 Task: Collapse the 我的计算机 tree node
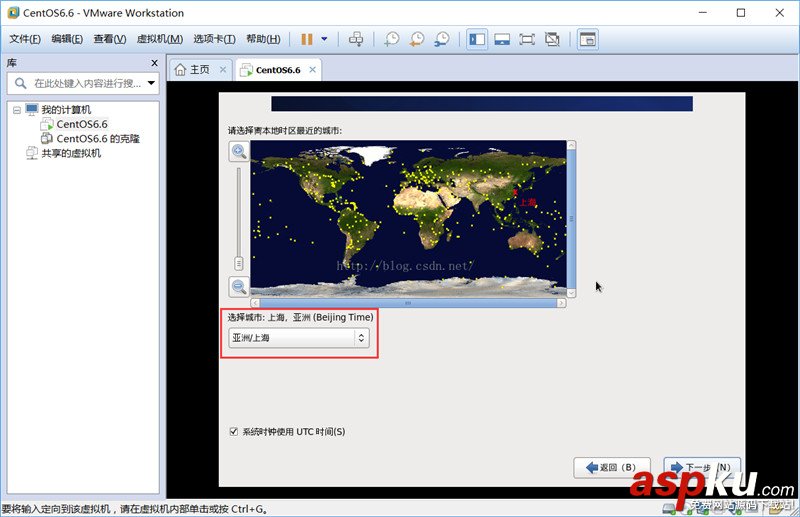tap(17, 110)
